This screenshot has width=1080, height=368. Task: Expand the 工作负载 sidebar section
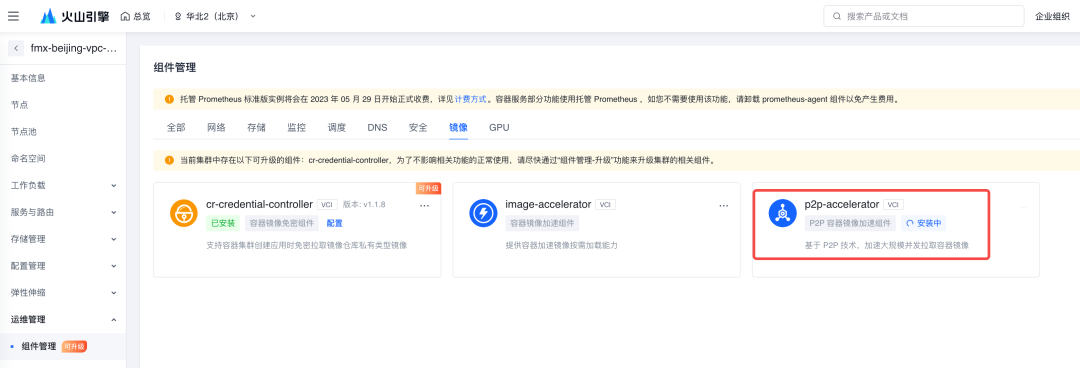pyautogui.click(x=63, y=185)
